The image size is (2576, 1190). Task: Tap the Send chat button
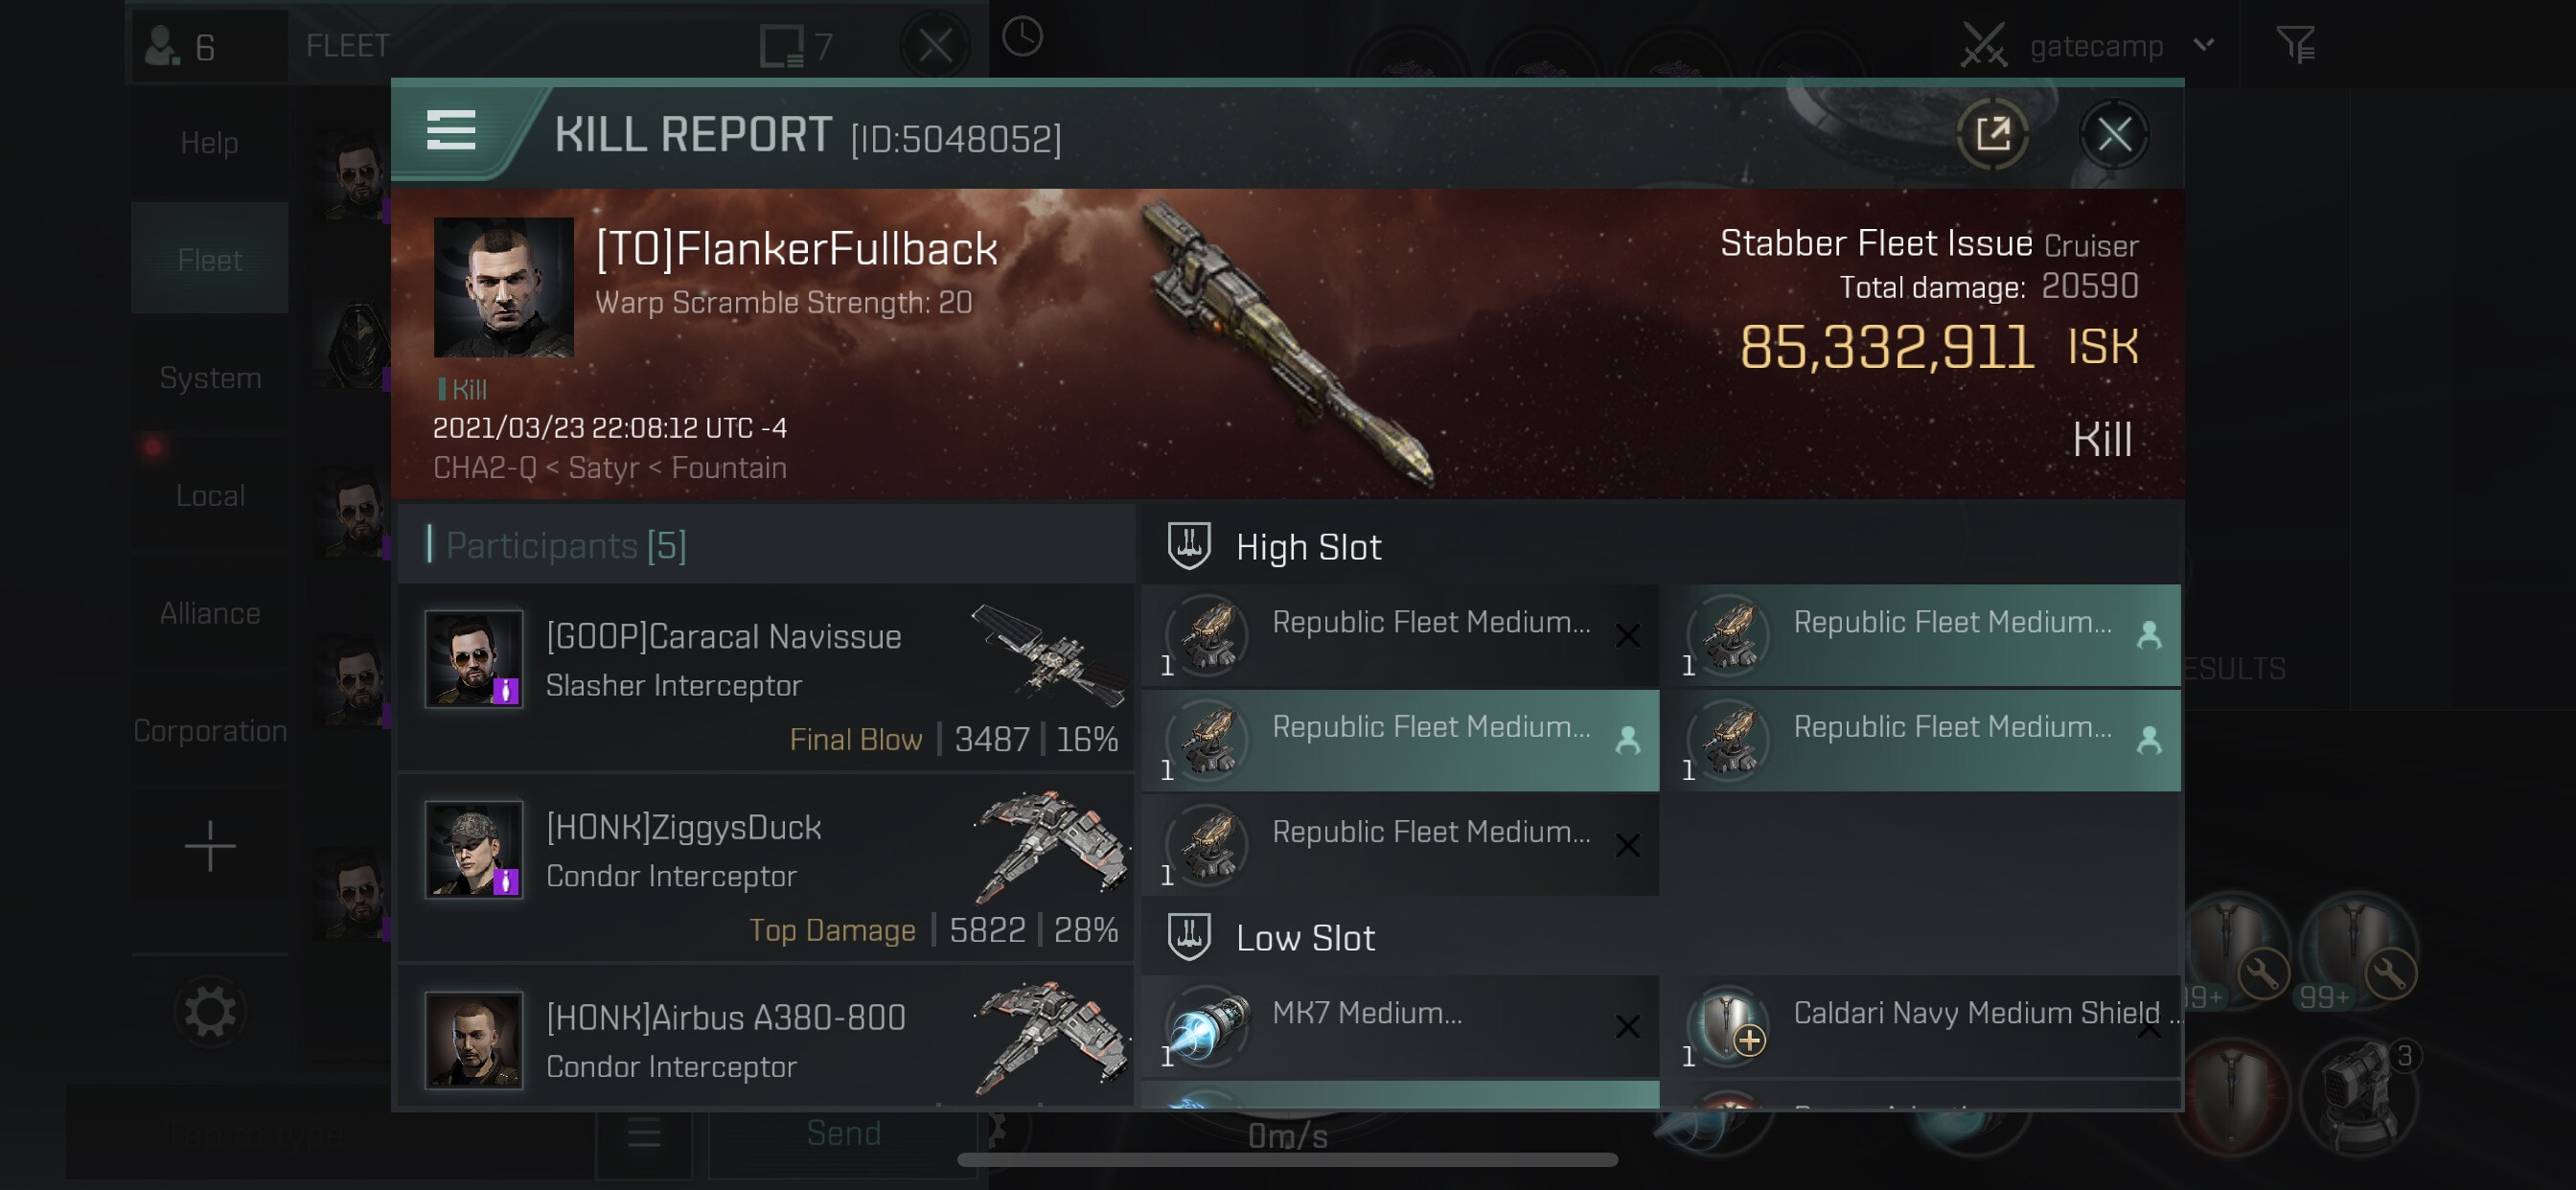coord(843,1133)
